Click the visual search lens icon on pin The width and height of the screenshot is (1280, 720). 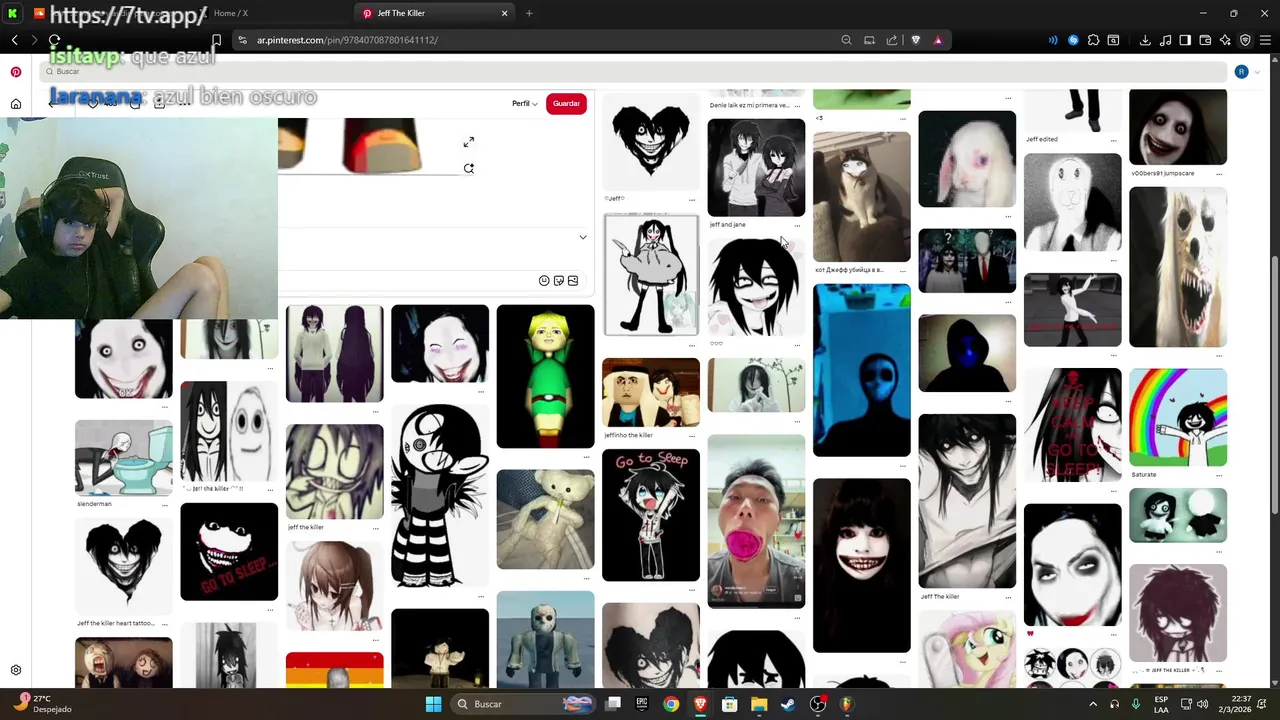(469, 168)
